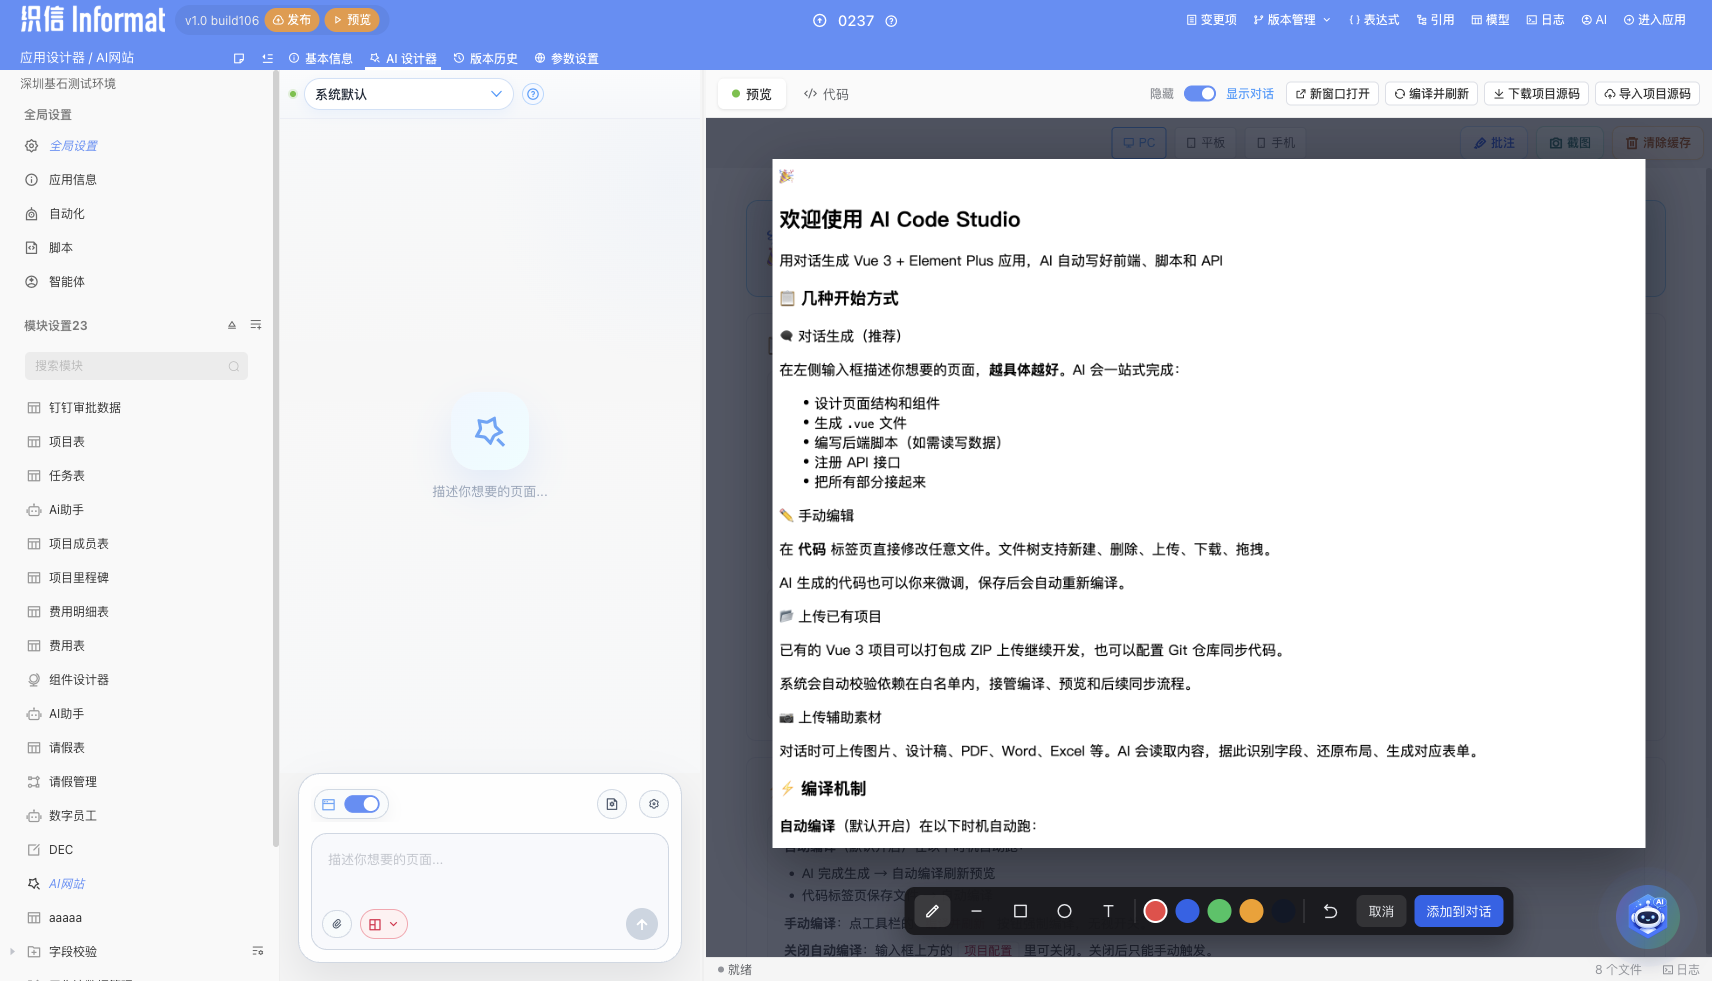Click 进入应用 in the header

coord(1654,20)
